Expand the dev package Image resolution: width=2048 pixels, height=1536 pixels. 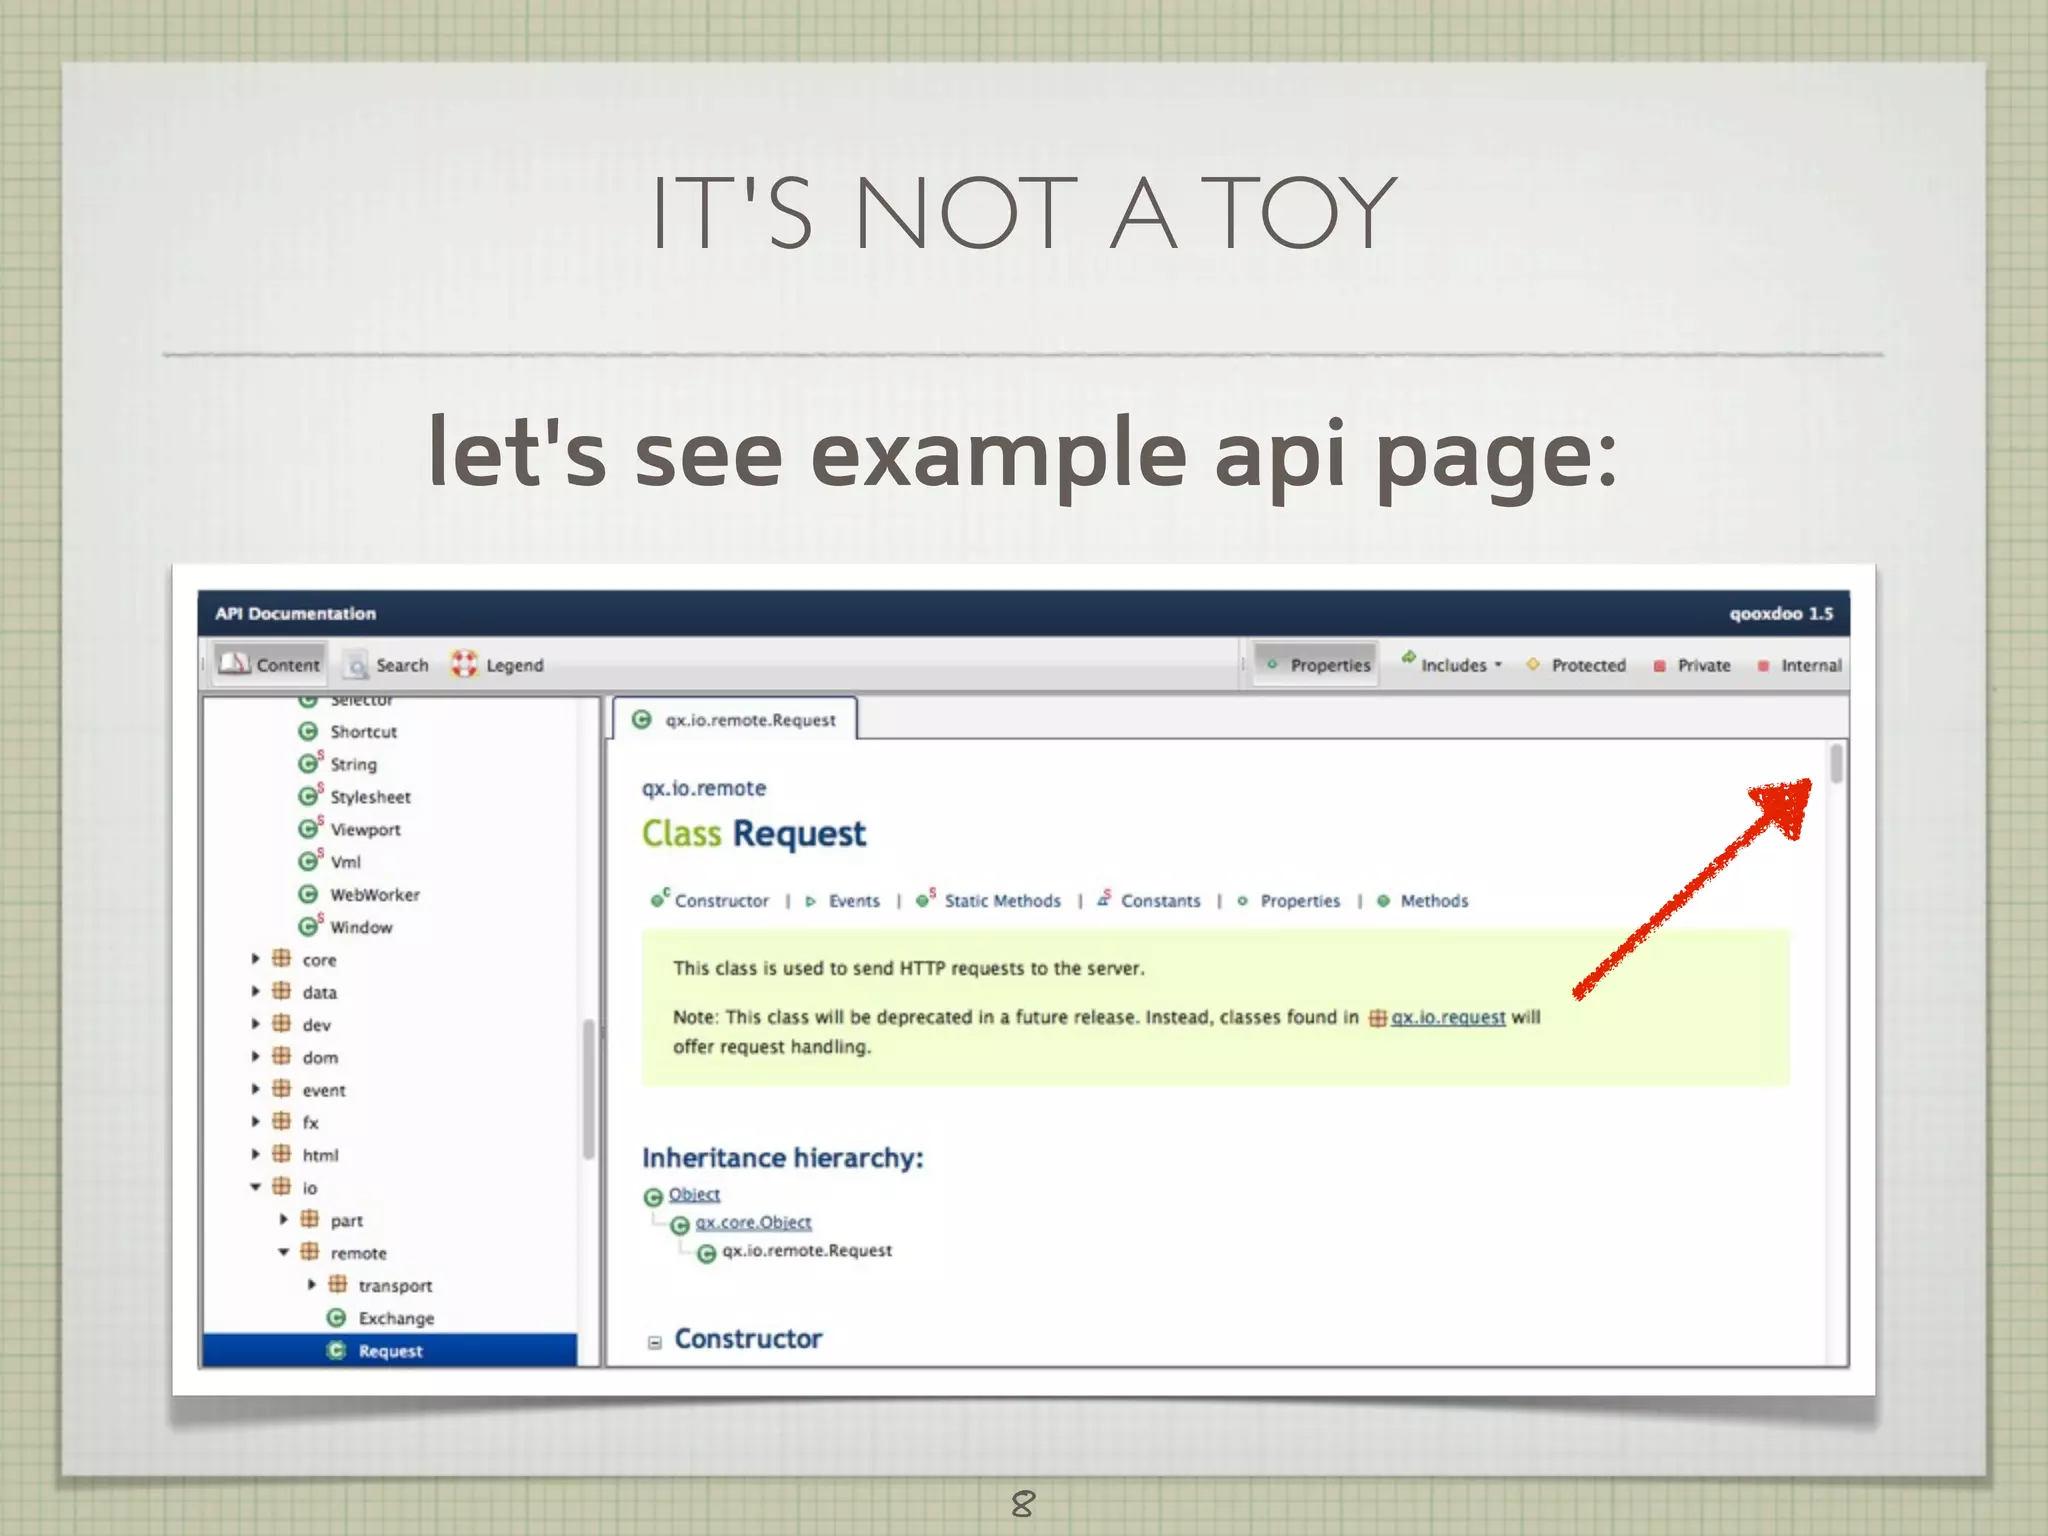[x=255, y=1024]
